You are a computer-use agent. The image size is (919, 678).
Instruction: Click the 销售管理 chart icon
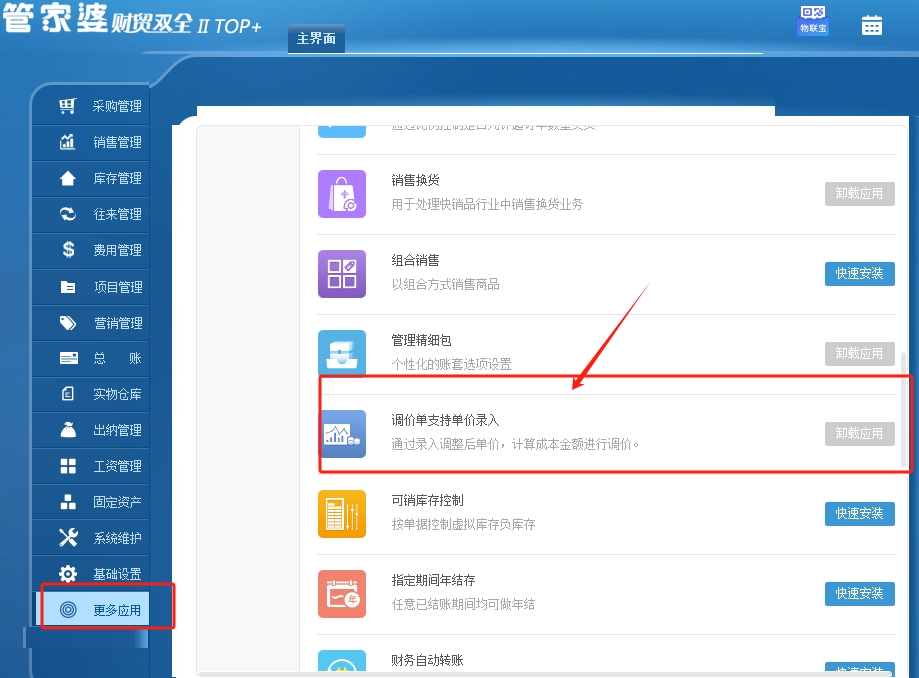click(67, 142)
